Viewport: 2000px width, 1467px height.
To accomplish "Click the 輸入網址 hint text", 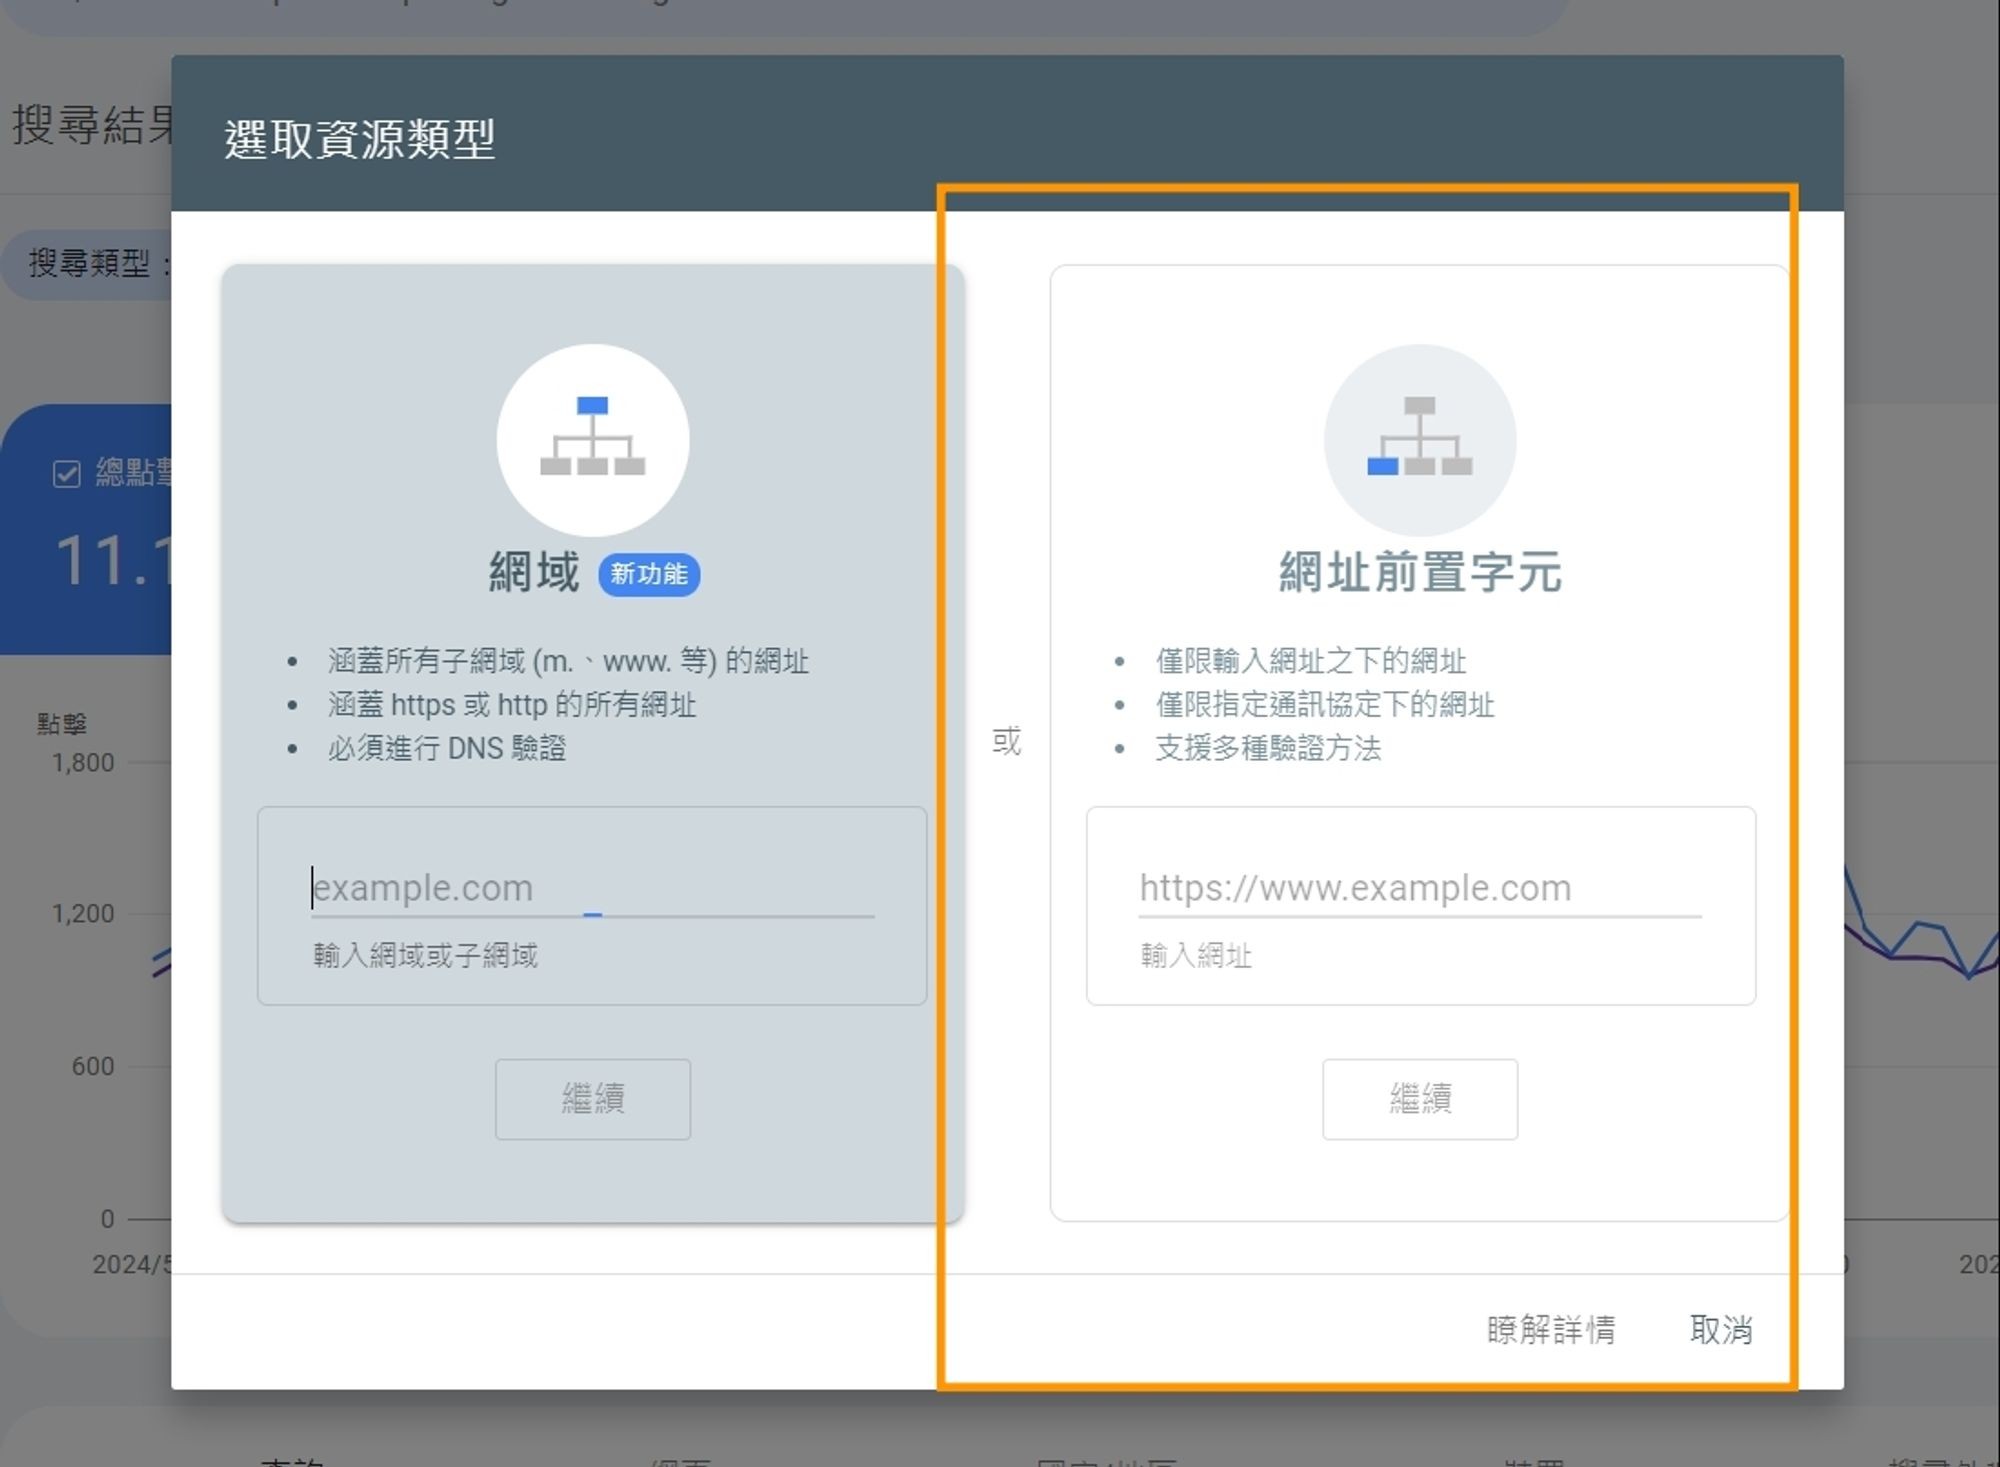I will [x=1196, y=956].
